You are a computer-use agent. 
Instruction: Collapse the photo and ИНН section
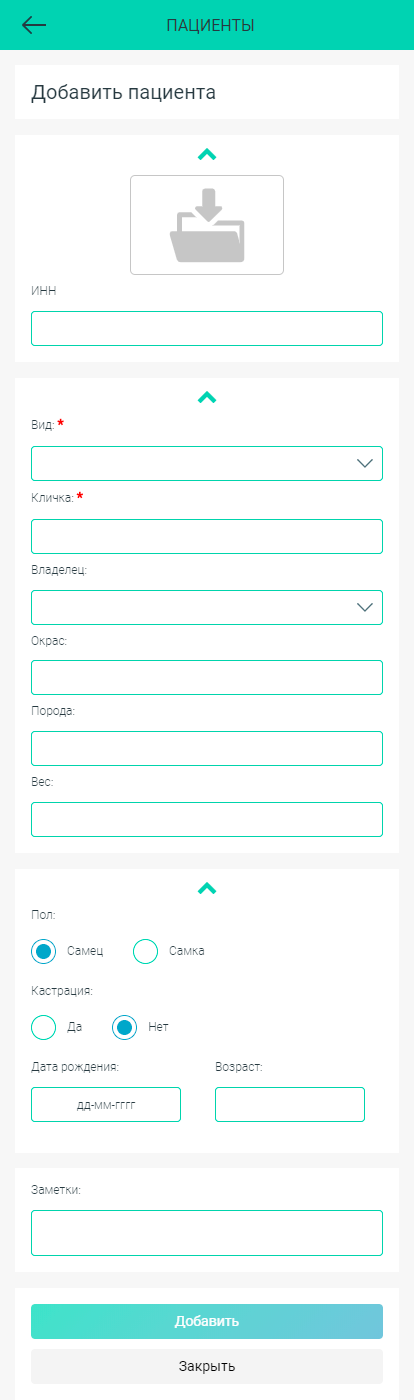(207, 155)
